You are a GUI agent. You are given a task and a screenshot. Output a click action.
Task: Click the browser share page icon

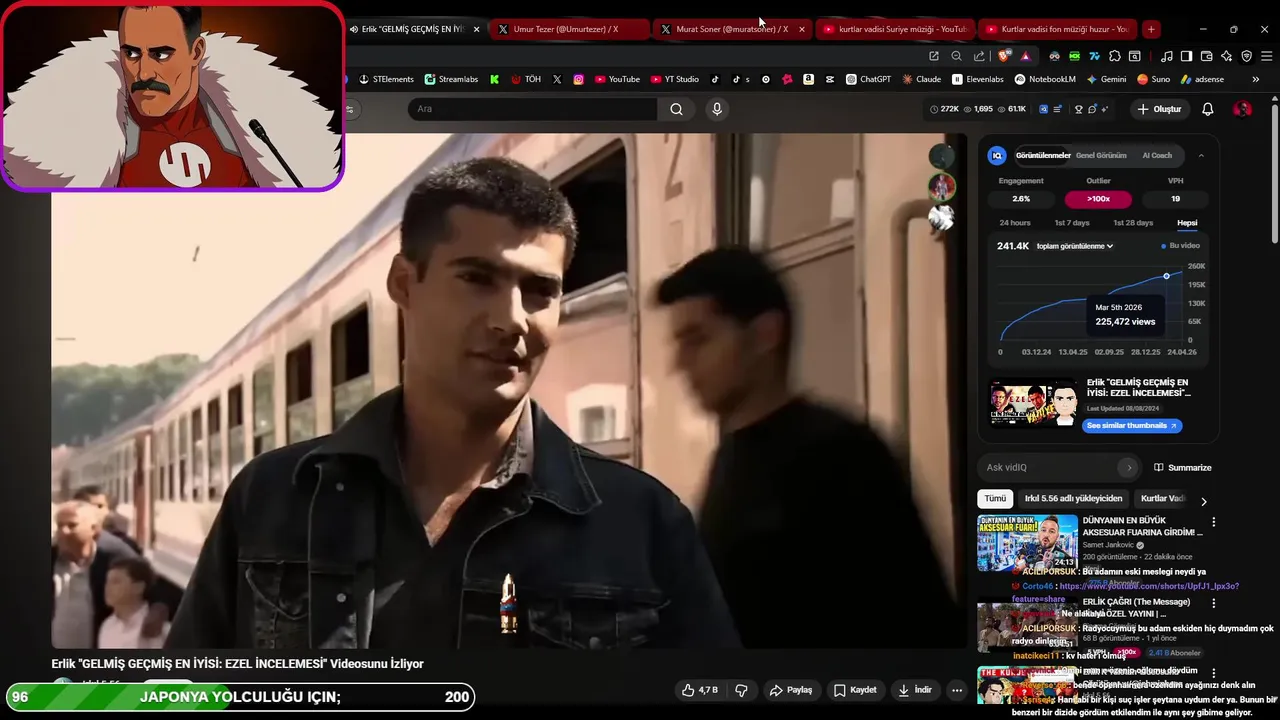pyautogui.click(x=979, y=56)
